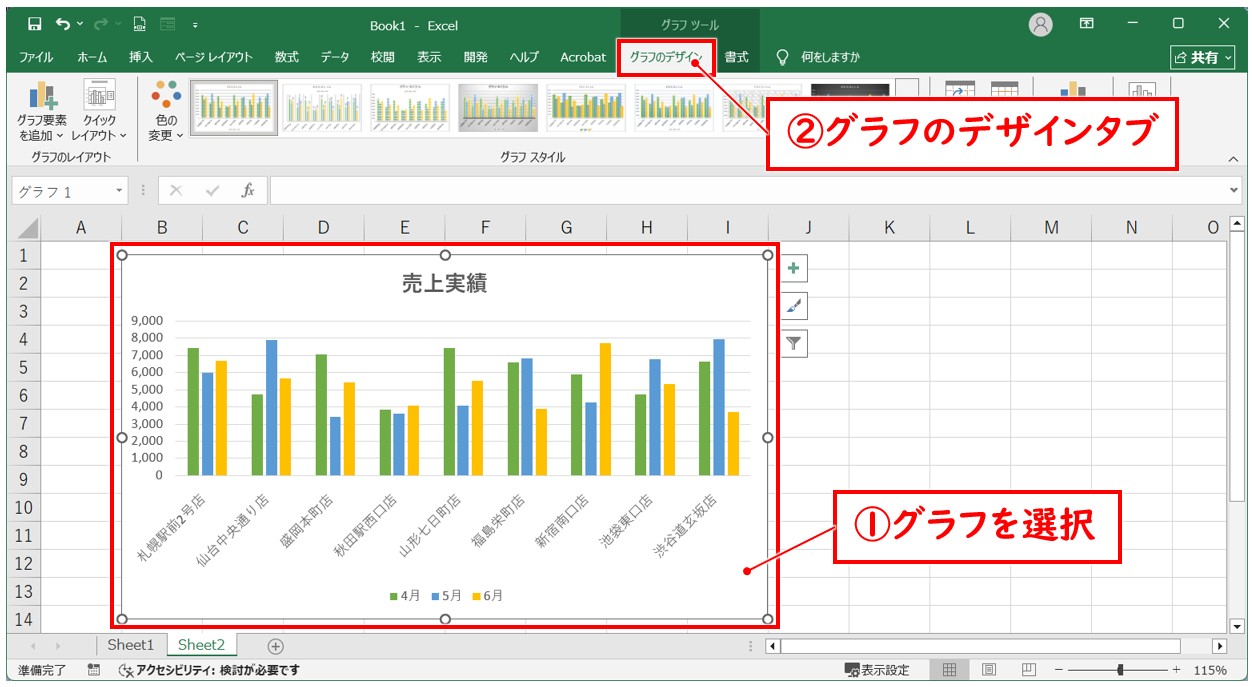
Task: Click the Insert Function fx icon
Action: coord(248,190)
